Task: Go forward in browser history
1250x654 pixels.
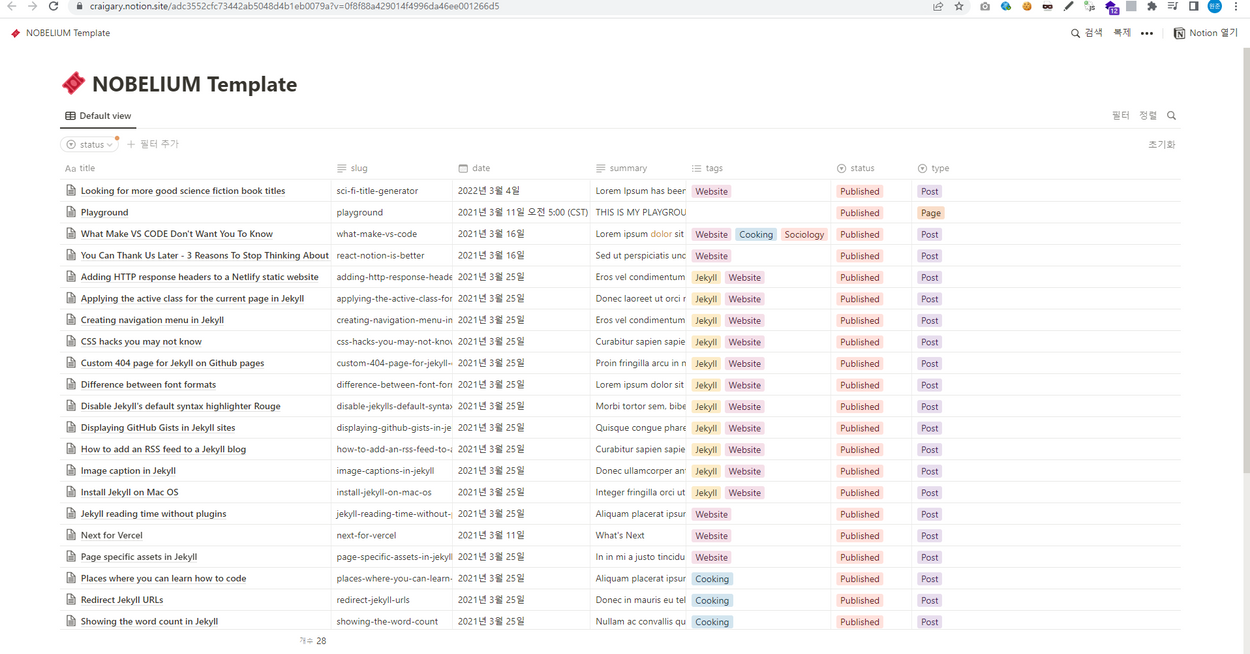Action: pyautogui.click(x=32, y=6)
